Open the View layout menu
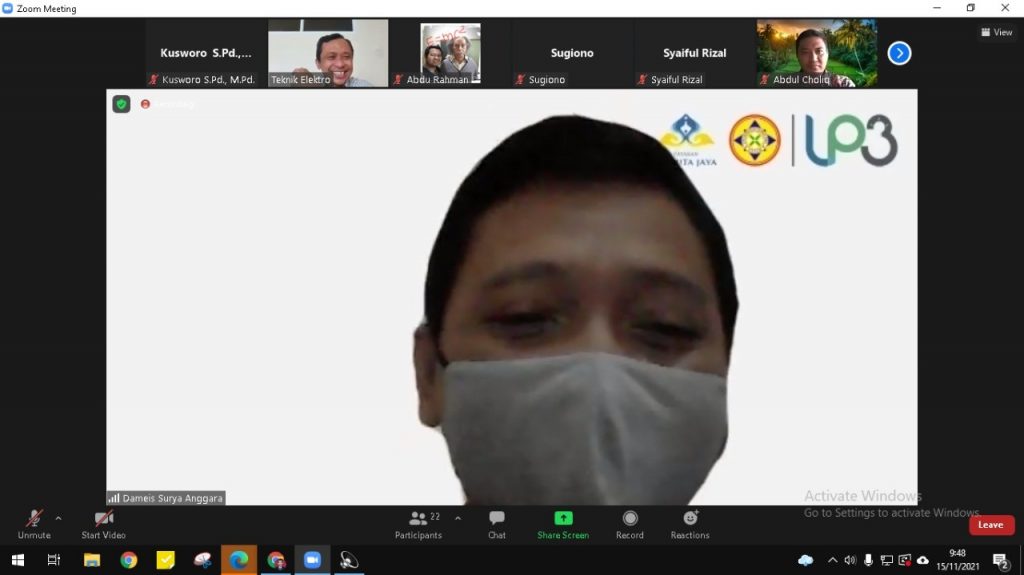1024x575 pixels. coord(996,32)
